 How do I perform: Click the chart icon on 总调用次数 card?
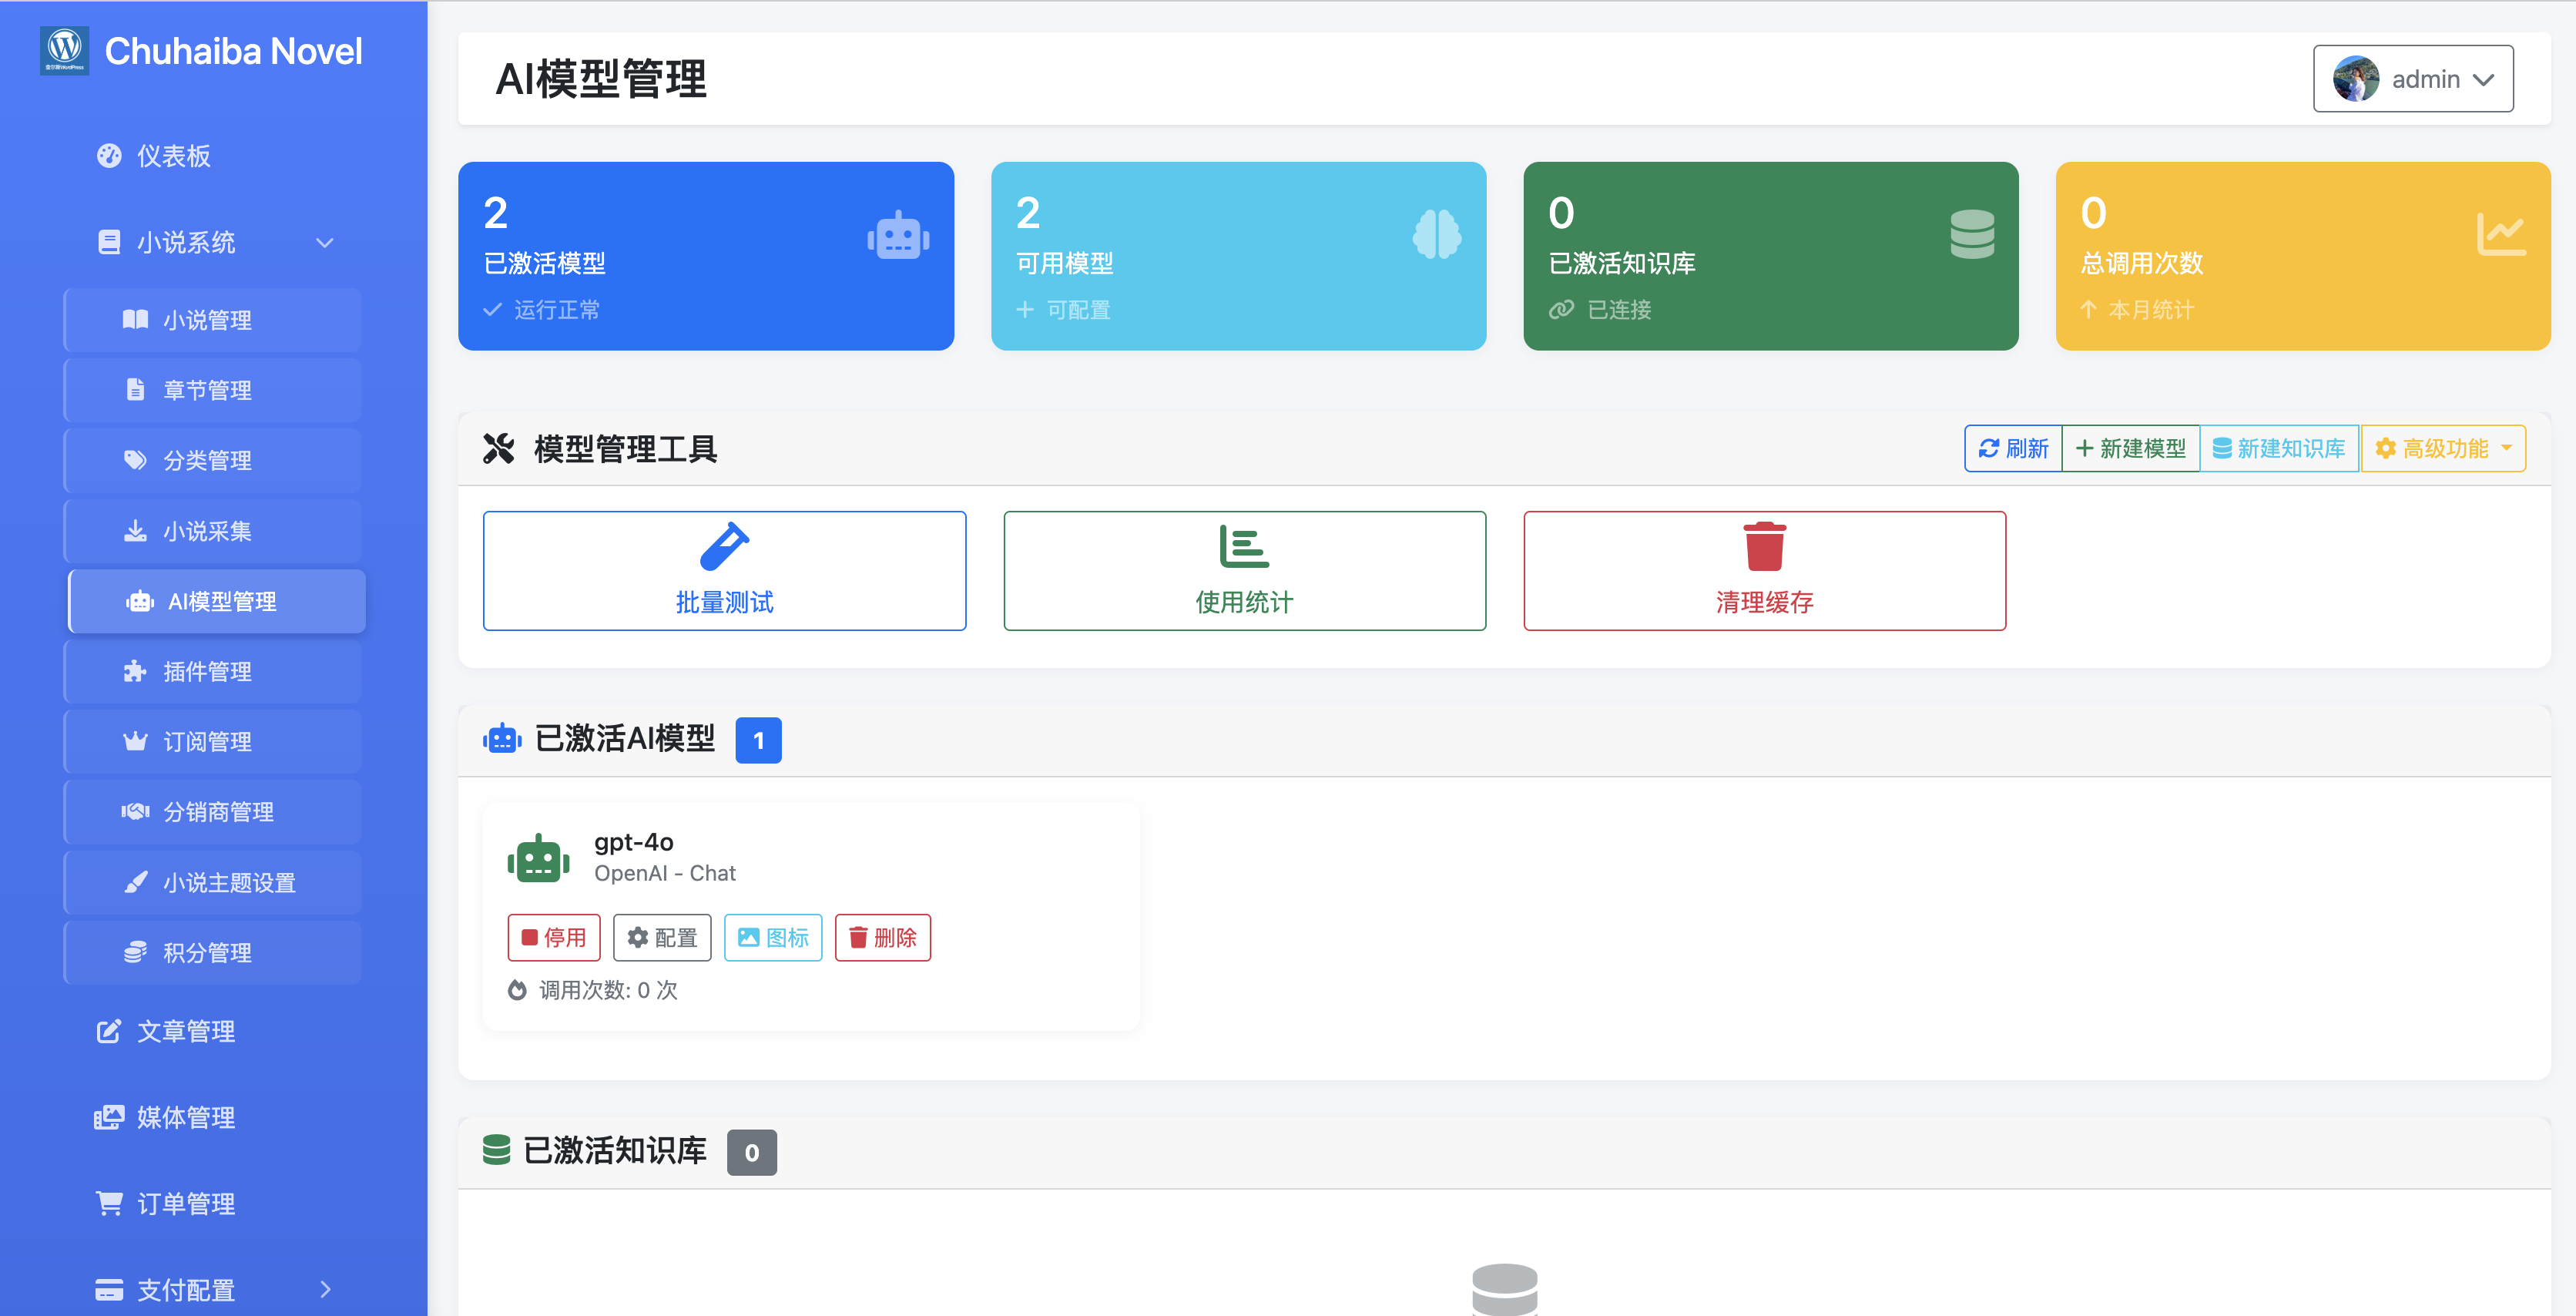tap(2501, 235)
